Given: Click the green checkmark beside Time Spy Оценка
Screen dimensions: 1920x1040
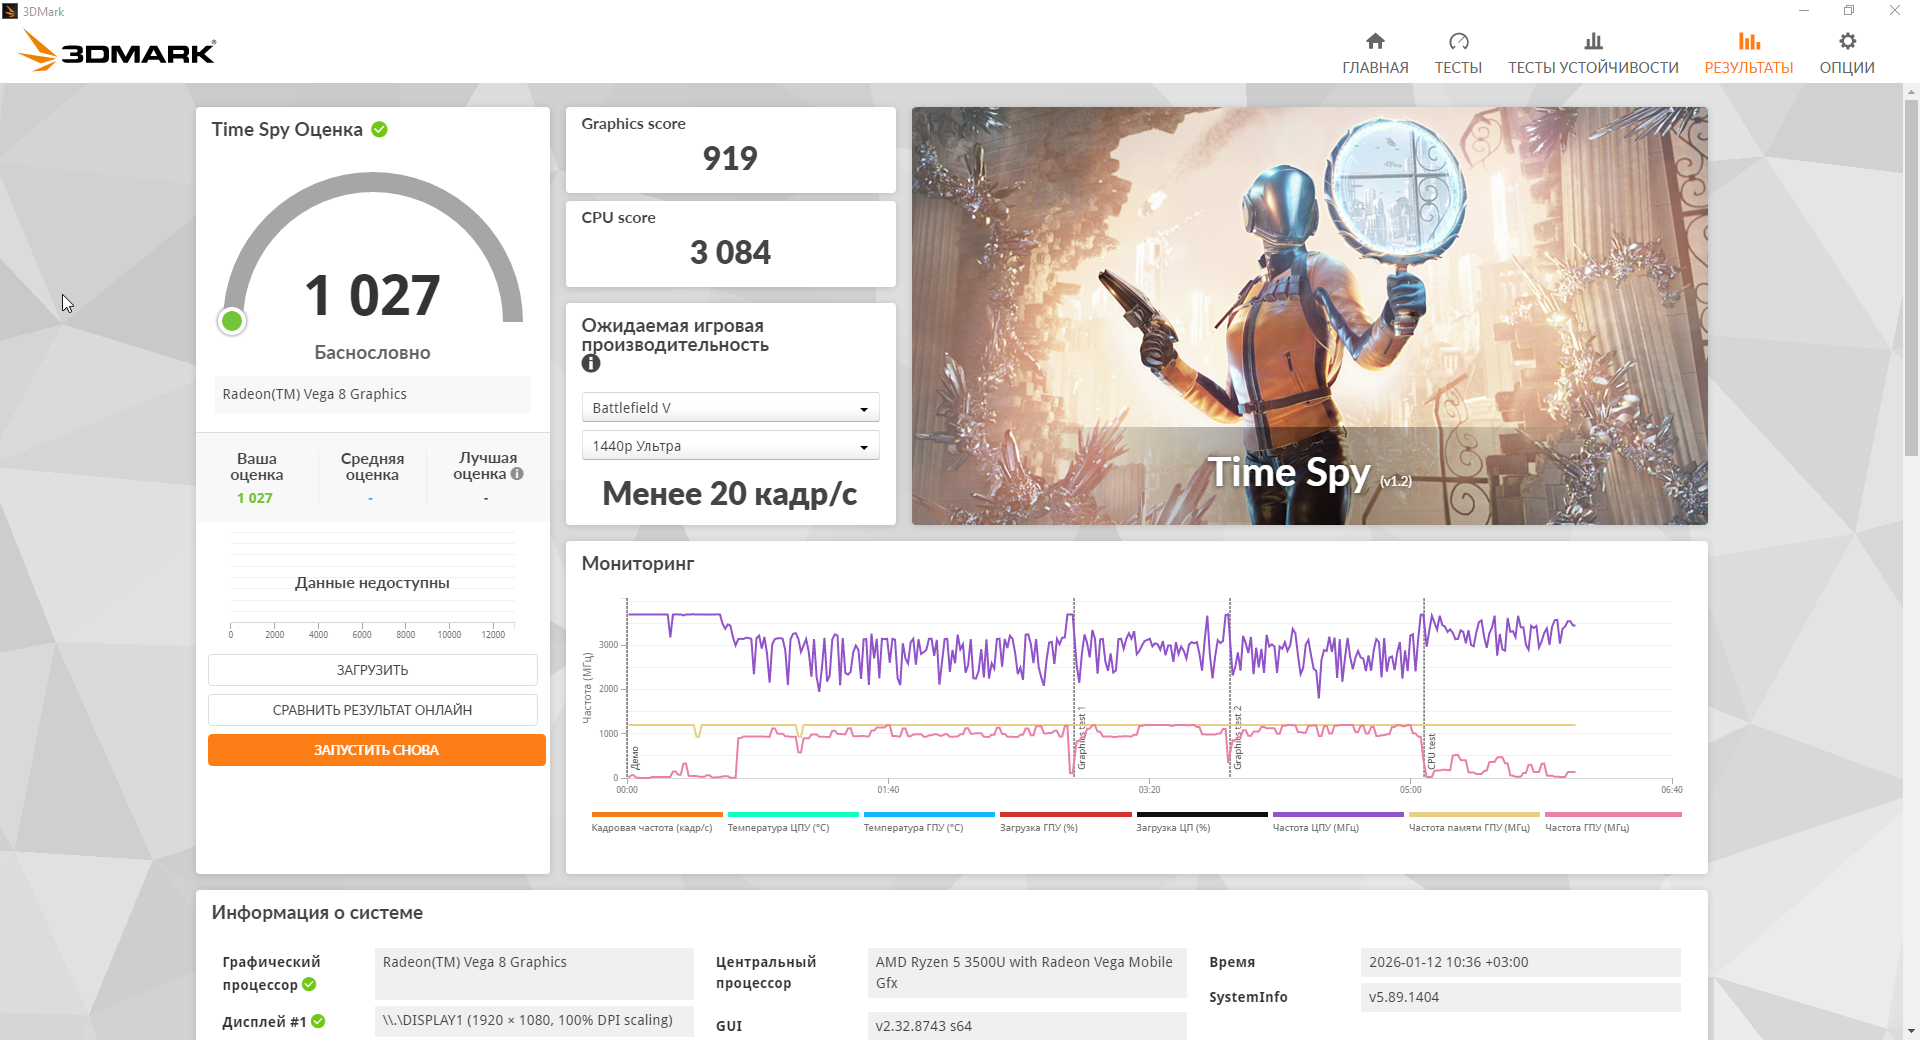Looking at the screenshot, I should click(380, 129).
